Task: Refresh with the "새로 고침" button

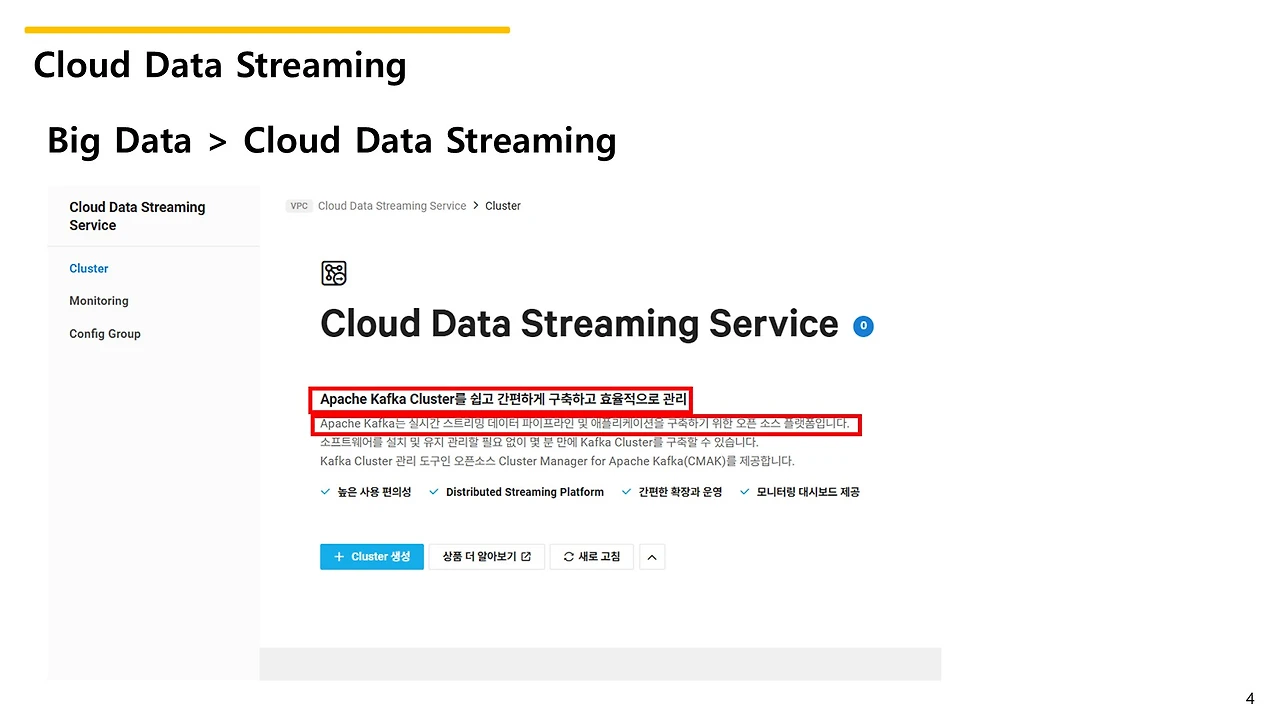Action: tap(592, 557)
